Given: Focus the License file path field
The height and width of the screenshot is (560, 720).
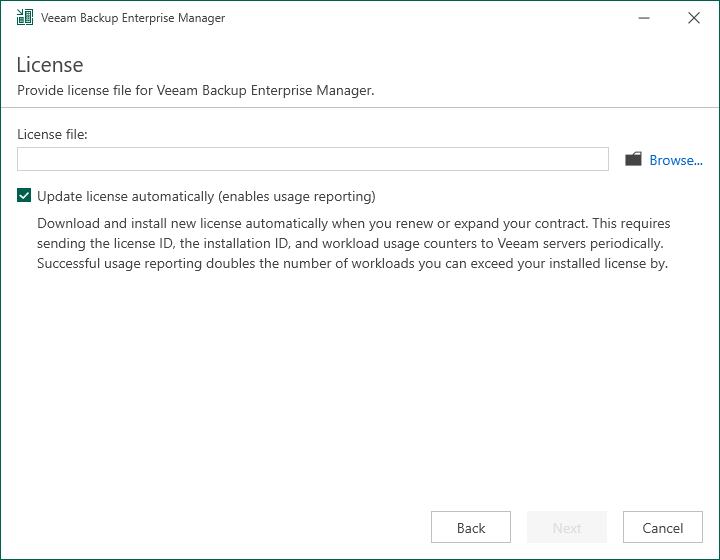Looking at the screenshot, I should coord(313,159).
